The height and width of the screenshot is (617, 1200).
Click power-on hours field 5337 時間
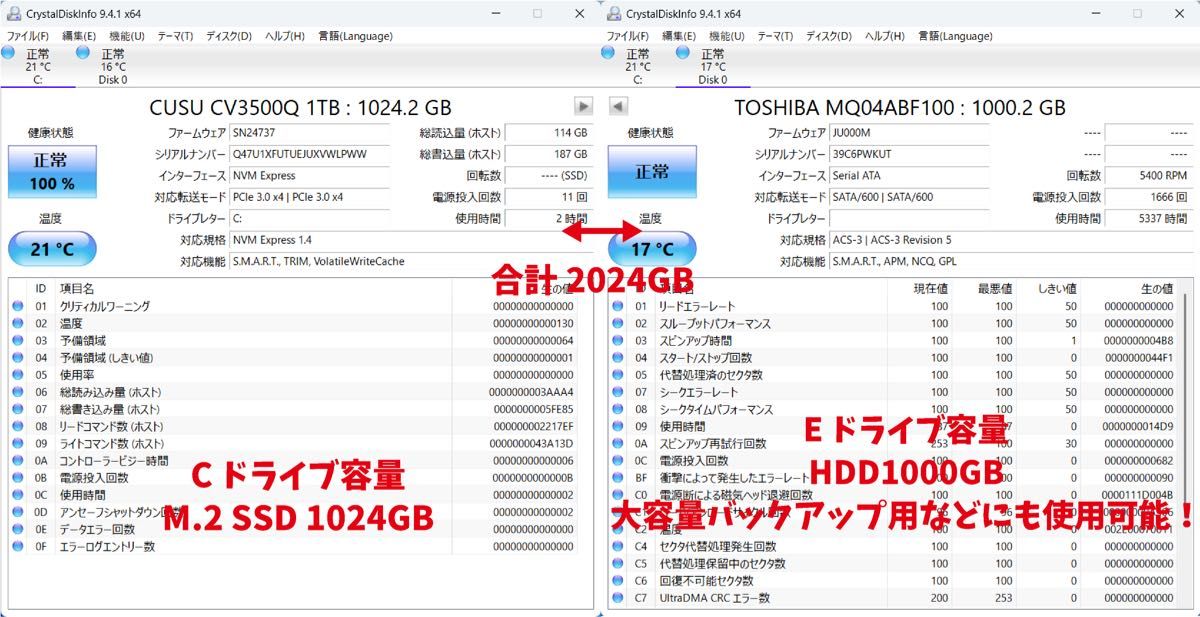tap(1148, 218)
